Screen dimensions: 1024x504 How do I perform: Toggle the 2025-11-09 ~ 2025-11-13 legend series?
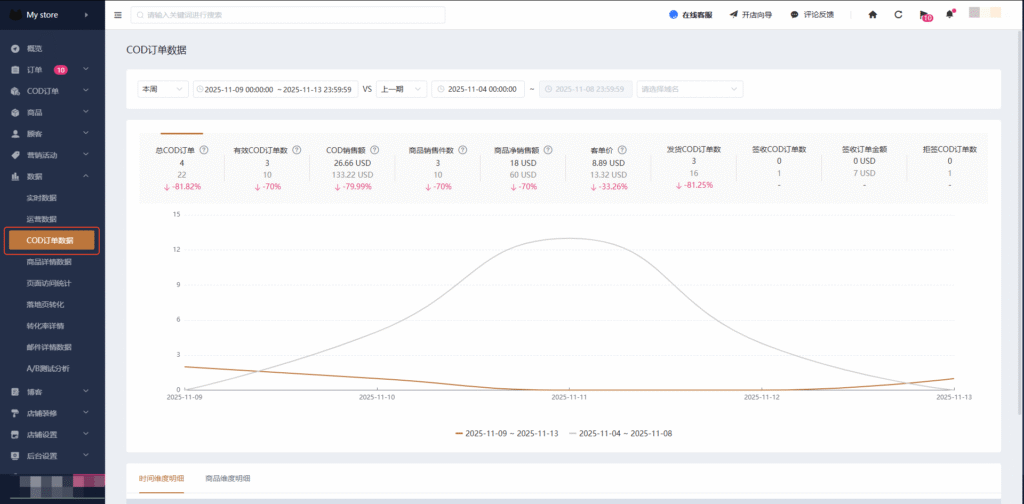tap(507, 433)
